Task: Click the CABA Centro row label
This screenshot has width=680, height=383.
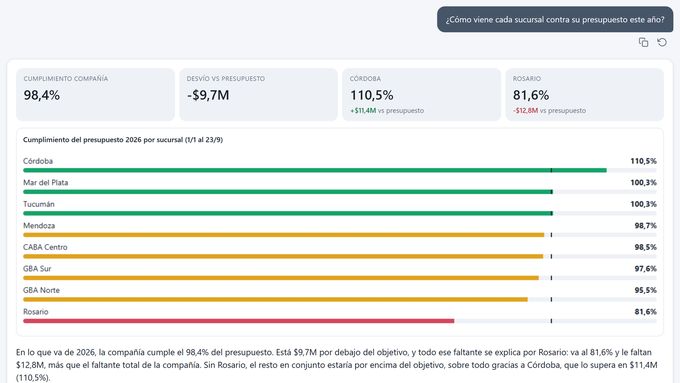Action: coord(45,247)
